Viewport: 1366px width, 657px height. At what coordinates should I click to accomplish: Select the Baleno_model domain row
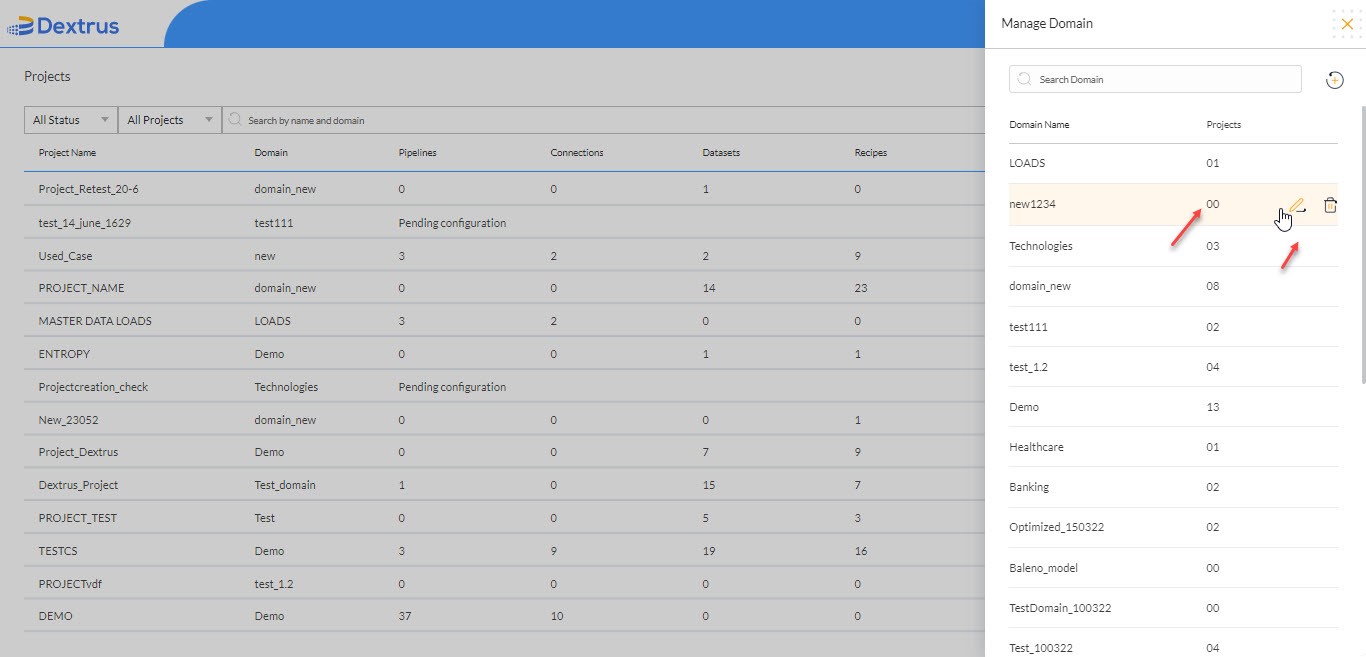[1173, 568]
